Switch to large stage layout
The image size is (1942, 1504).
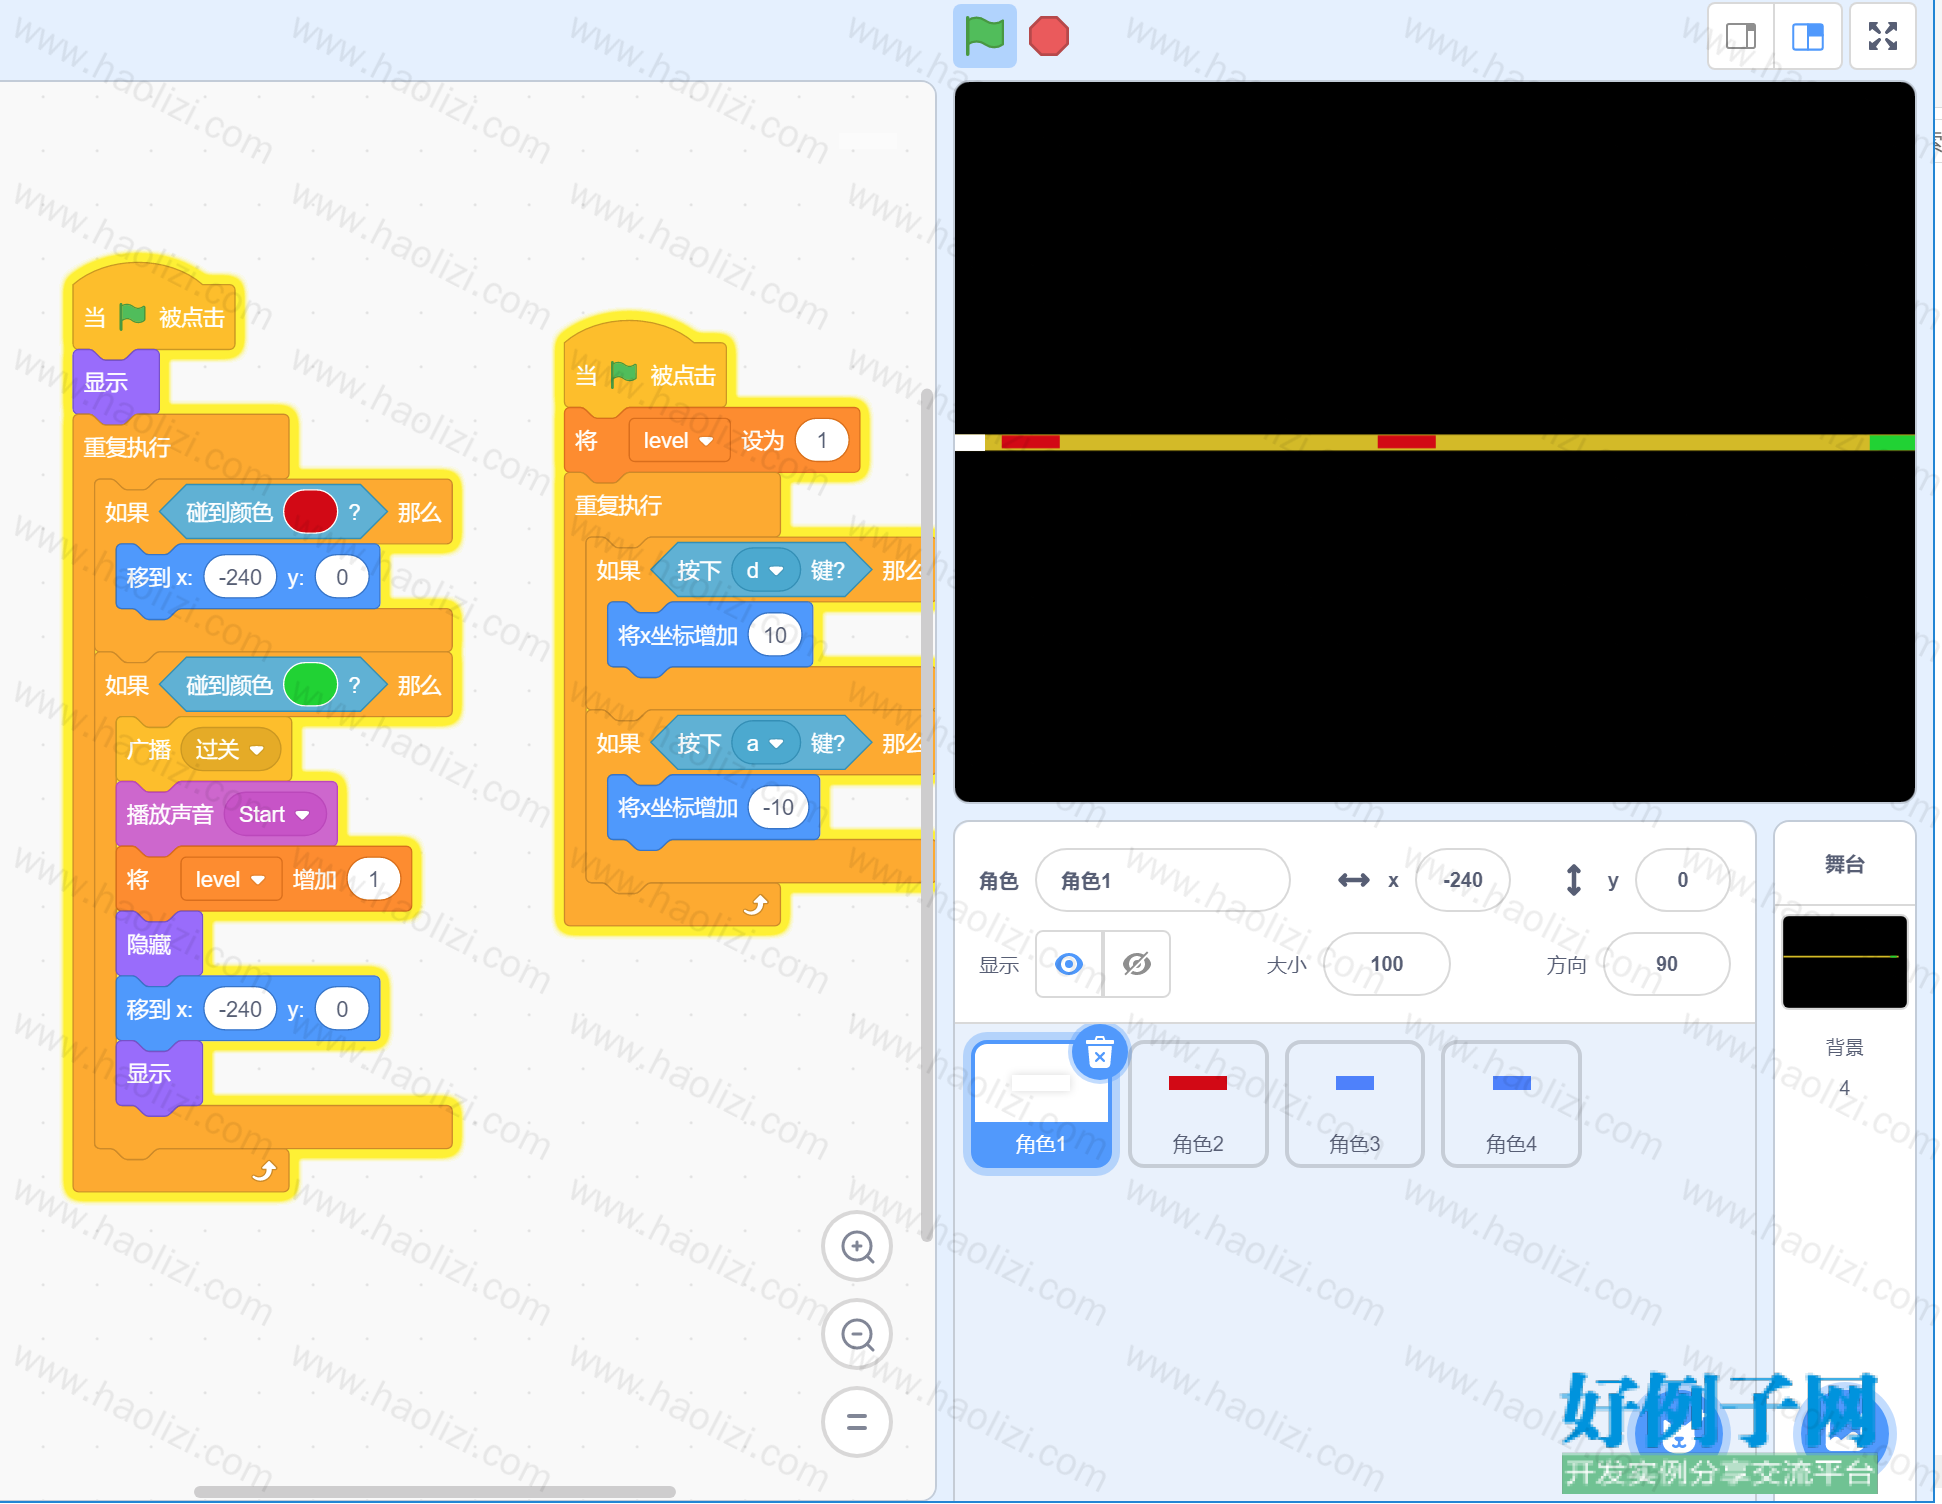pyautogui.click(x=1808, y=36)
